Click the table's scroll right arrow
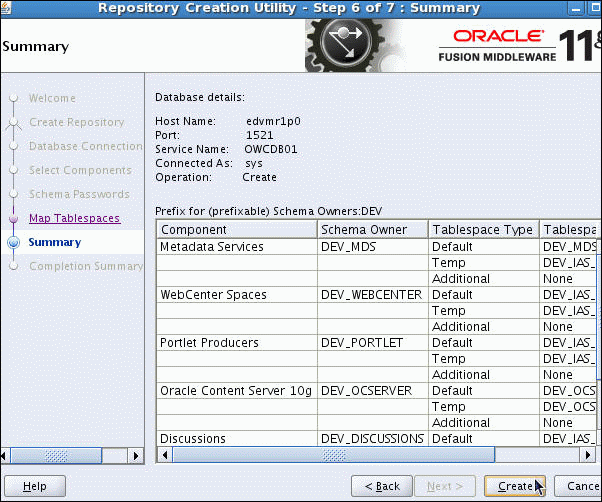Image resolution: width=602 pixels, height=502 pixels. pos(587,455)
